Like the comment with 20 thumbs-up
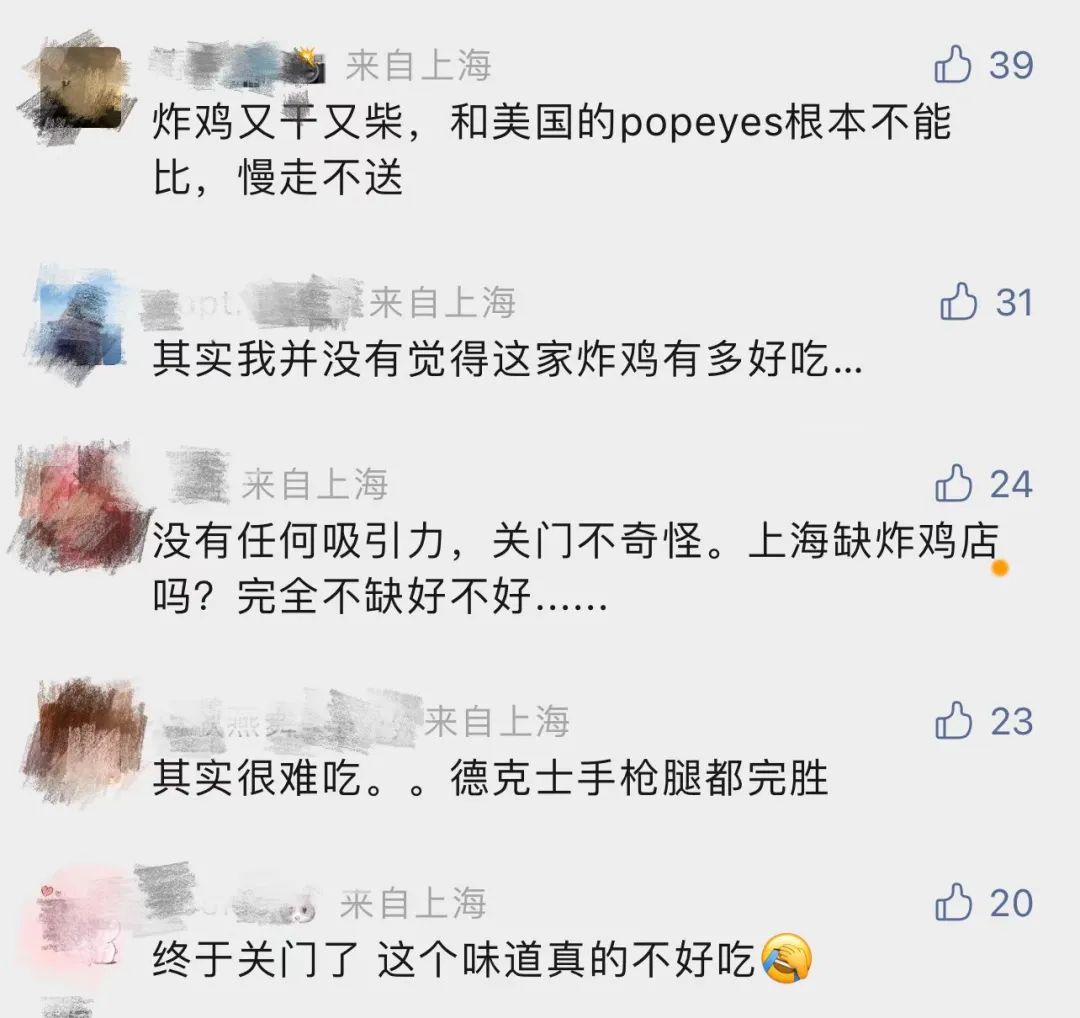Viewport: 1080px width, 1018px height. 953,902
